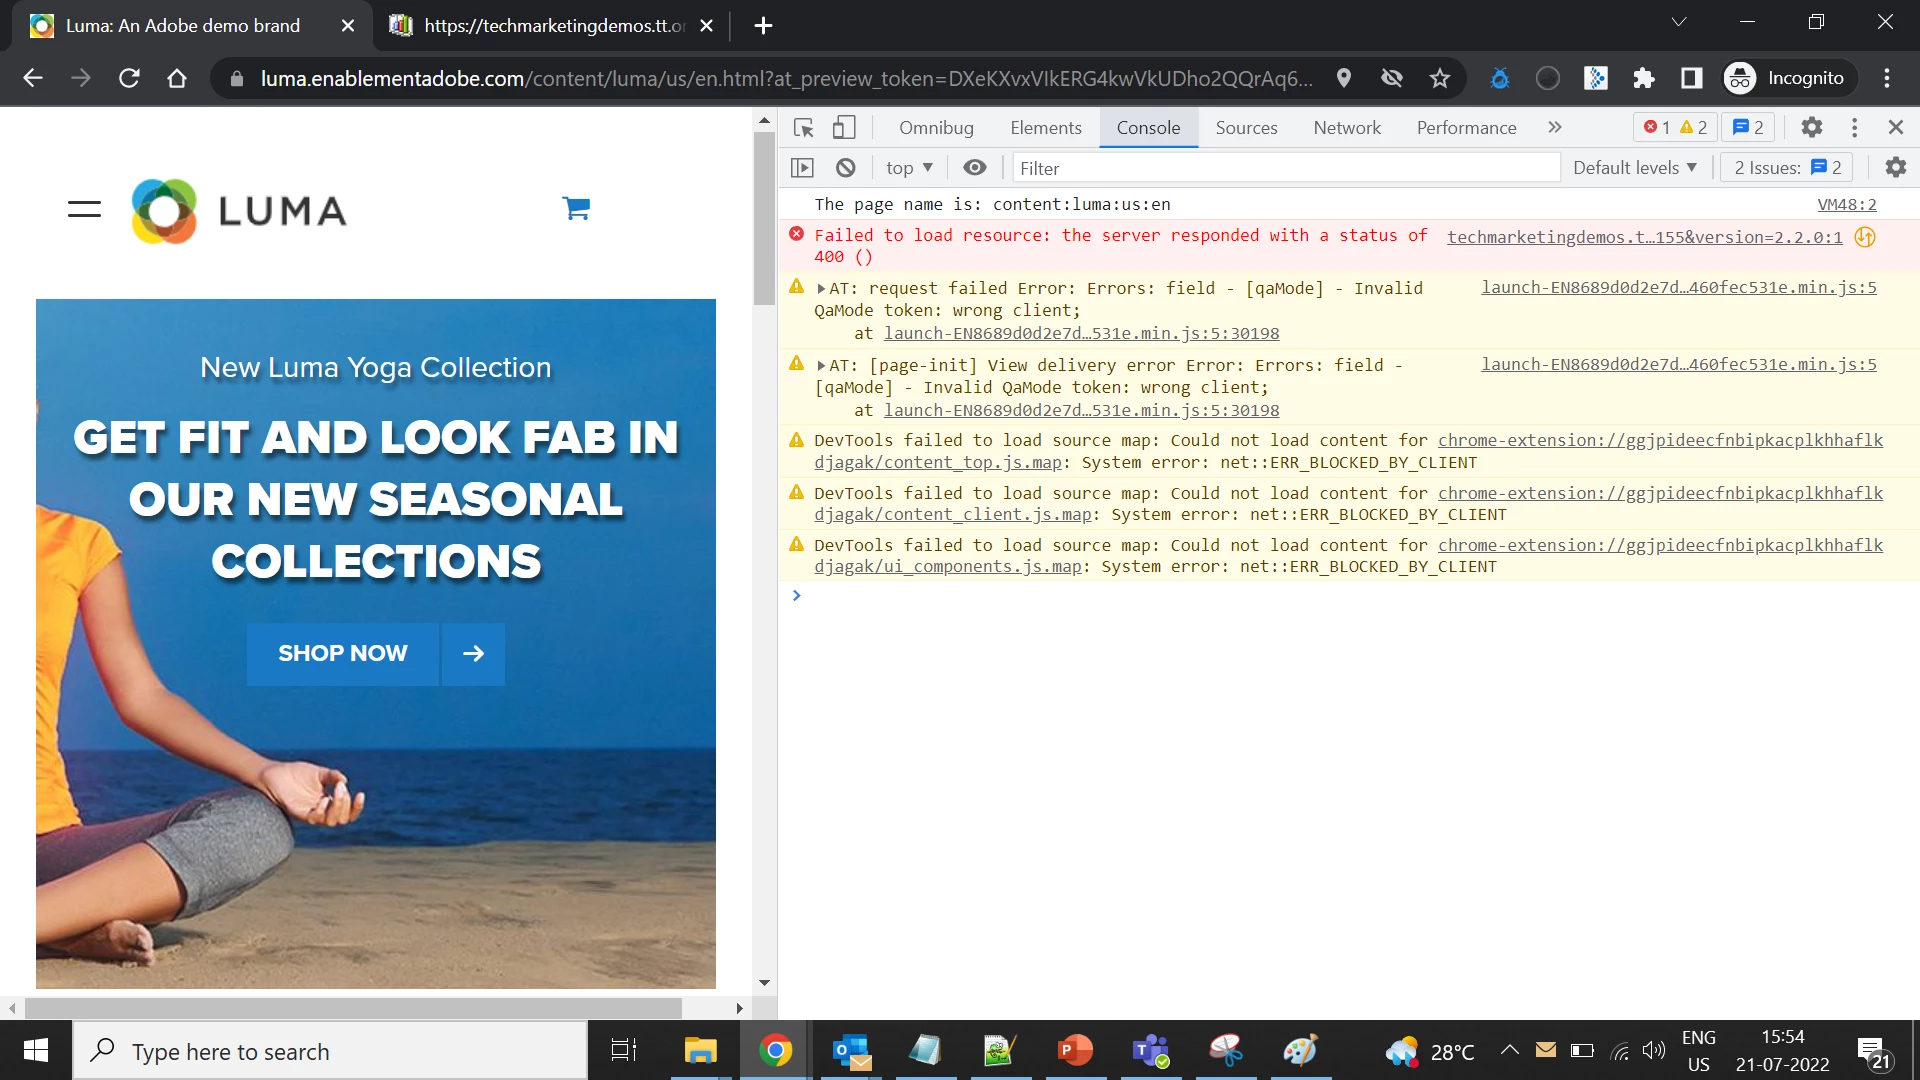Click the console Filter input field
This screenshot has height=1080, width=1920.
click(x=1285, y=168)
